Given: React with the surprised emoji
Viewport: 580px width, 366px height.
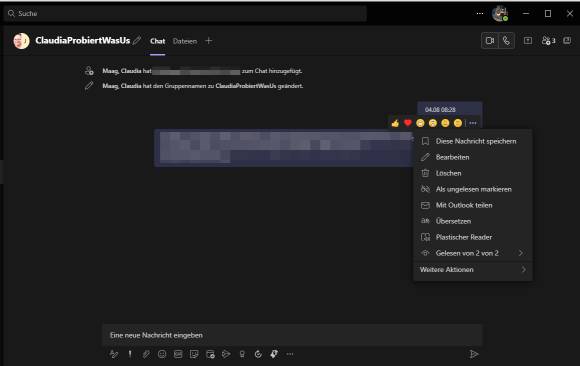Looking at the screenshot, I should click(x=433, y=123).
